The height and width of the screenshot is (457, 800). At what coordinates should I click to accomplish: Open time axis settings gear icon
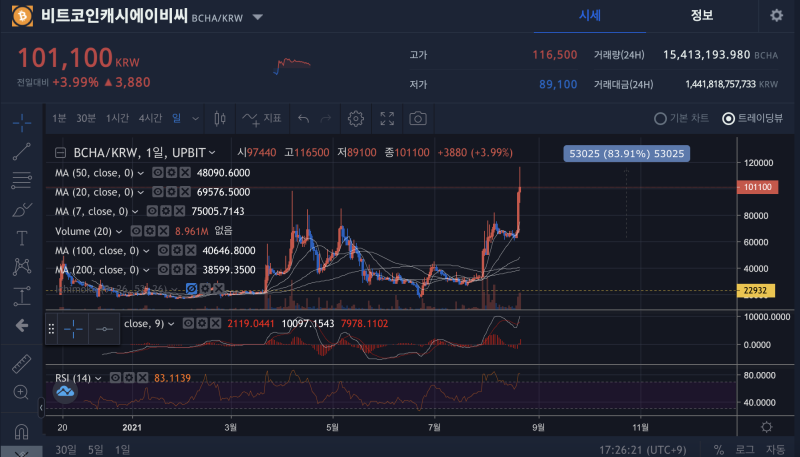click(766, 427)
